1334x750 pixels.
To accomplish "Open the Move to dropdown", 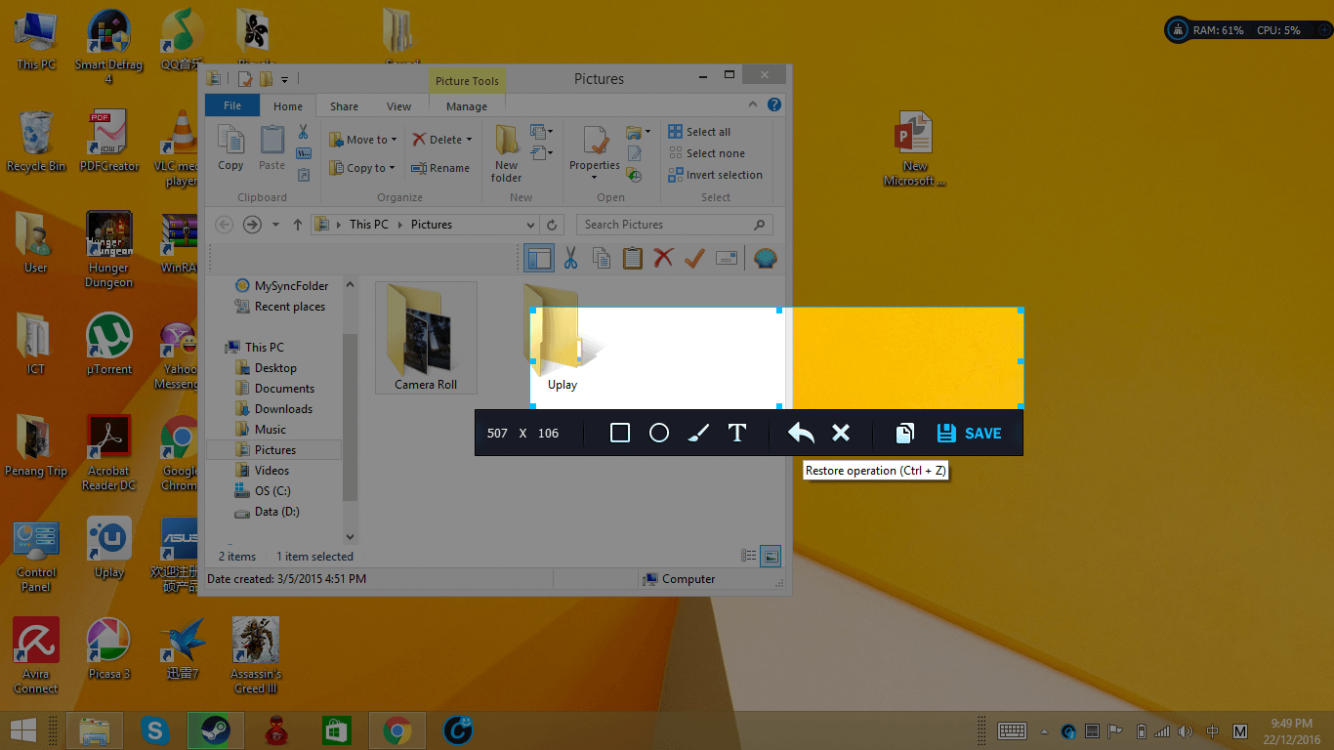I will tap(363, 140).
